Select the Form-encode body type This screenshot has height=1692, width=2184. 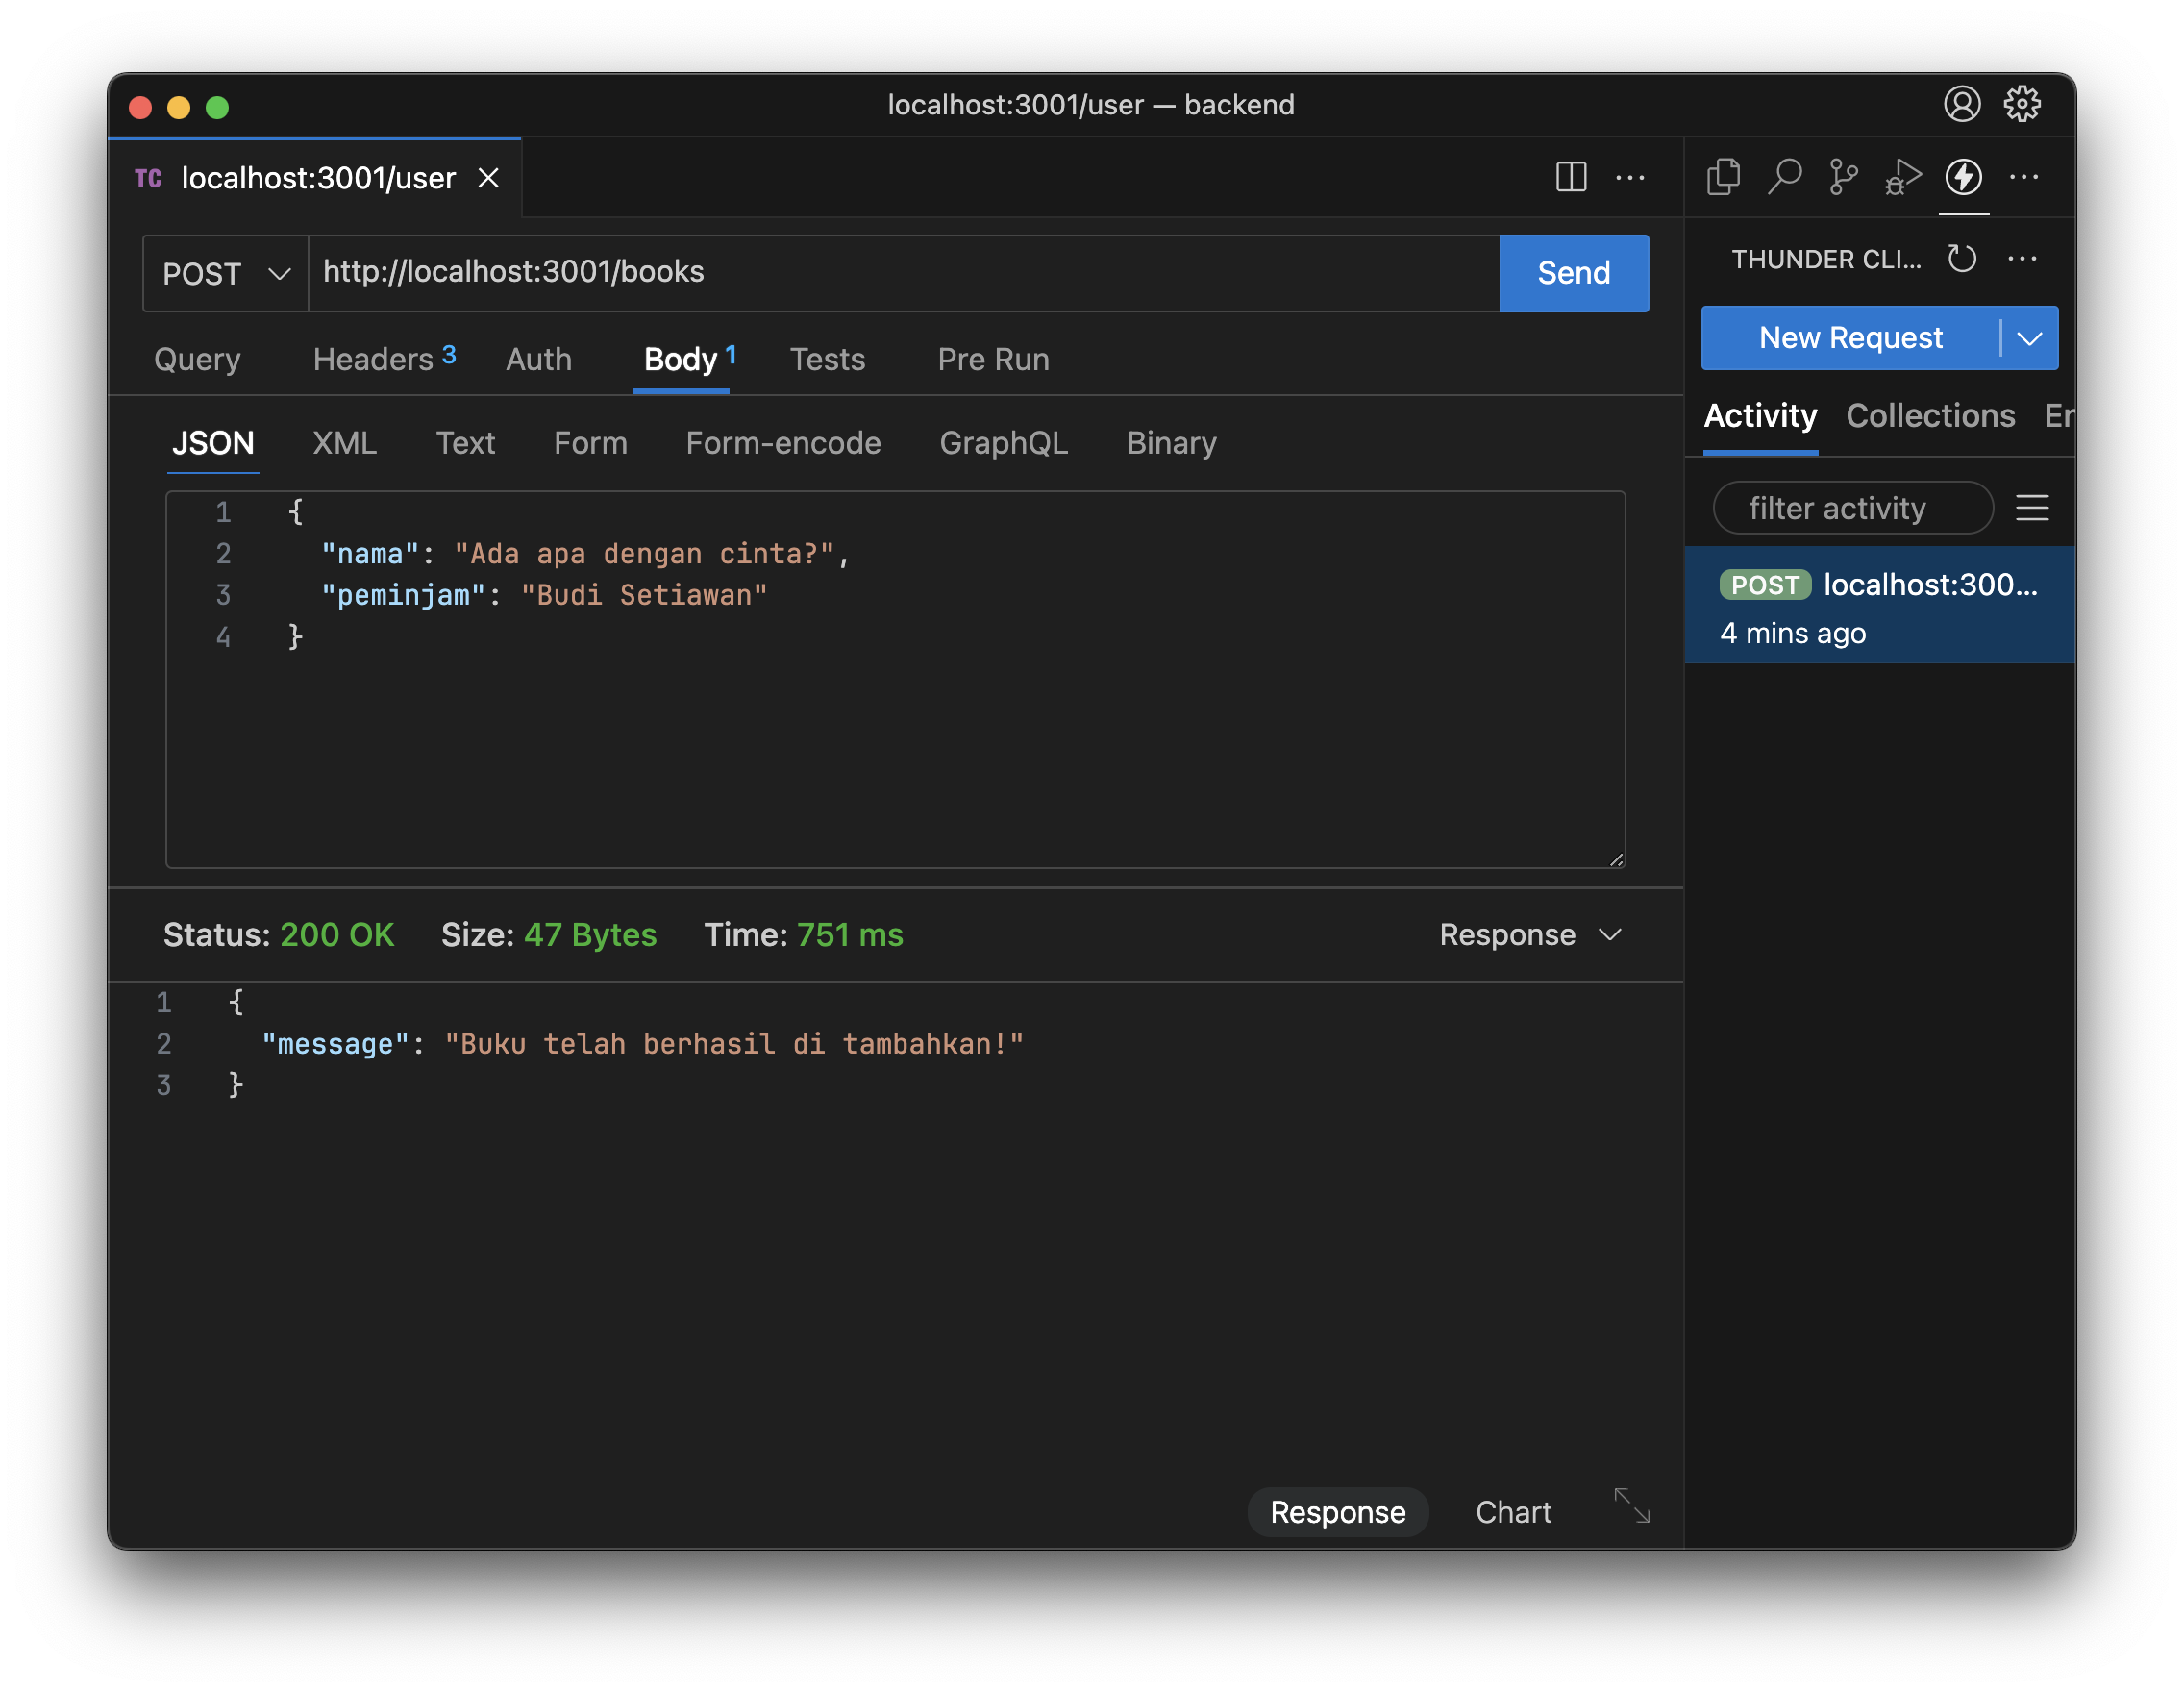(783, 443)
